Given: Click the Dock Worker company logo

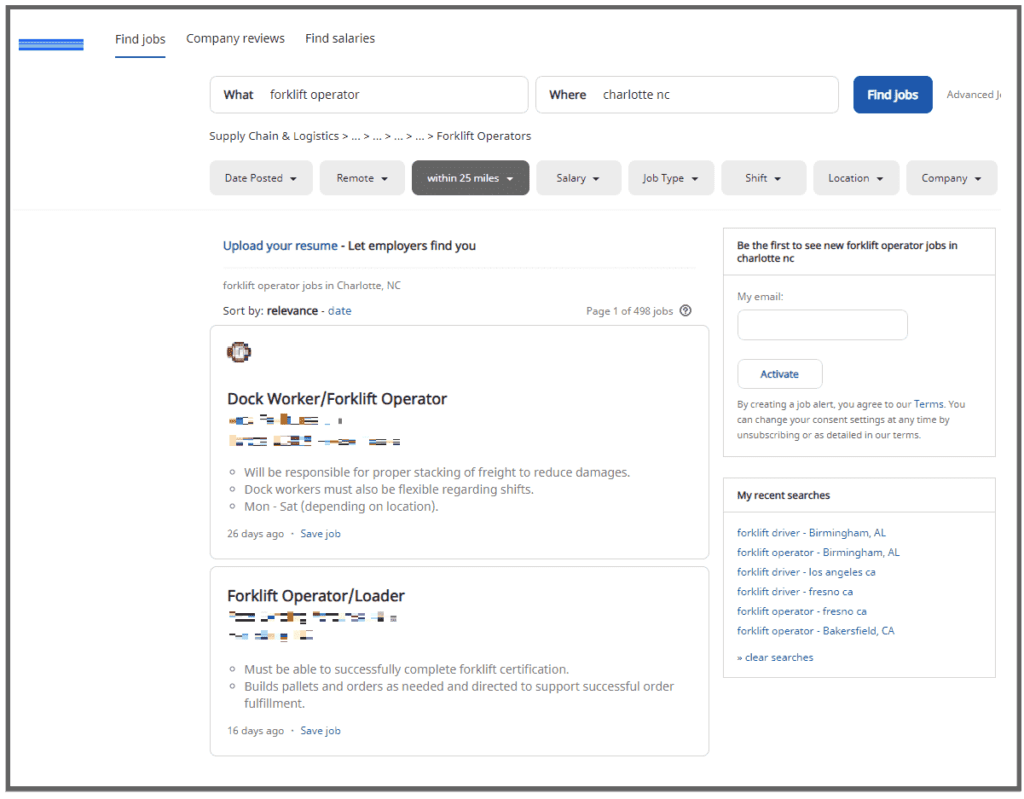Looking at the screenshot, I should click(239, 352).
